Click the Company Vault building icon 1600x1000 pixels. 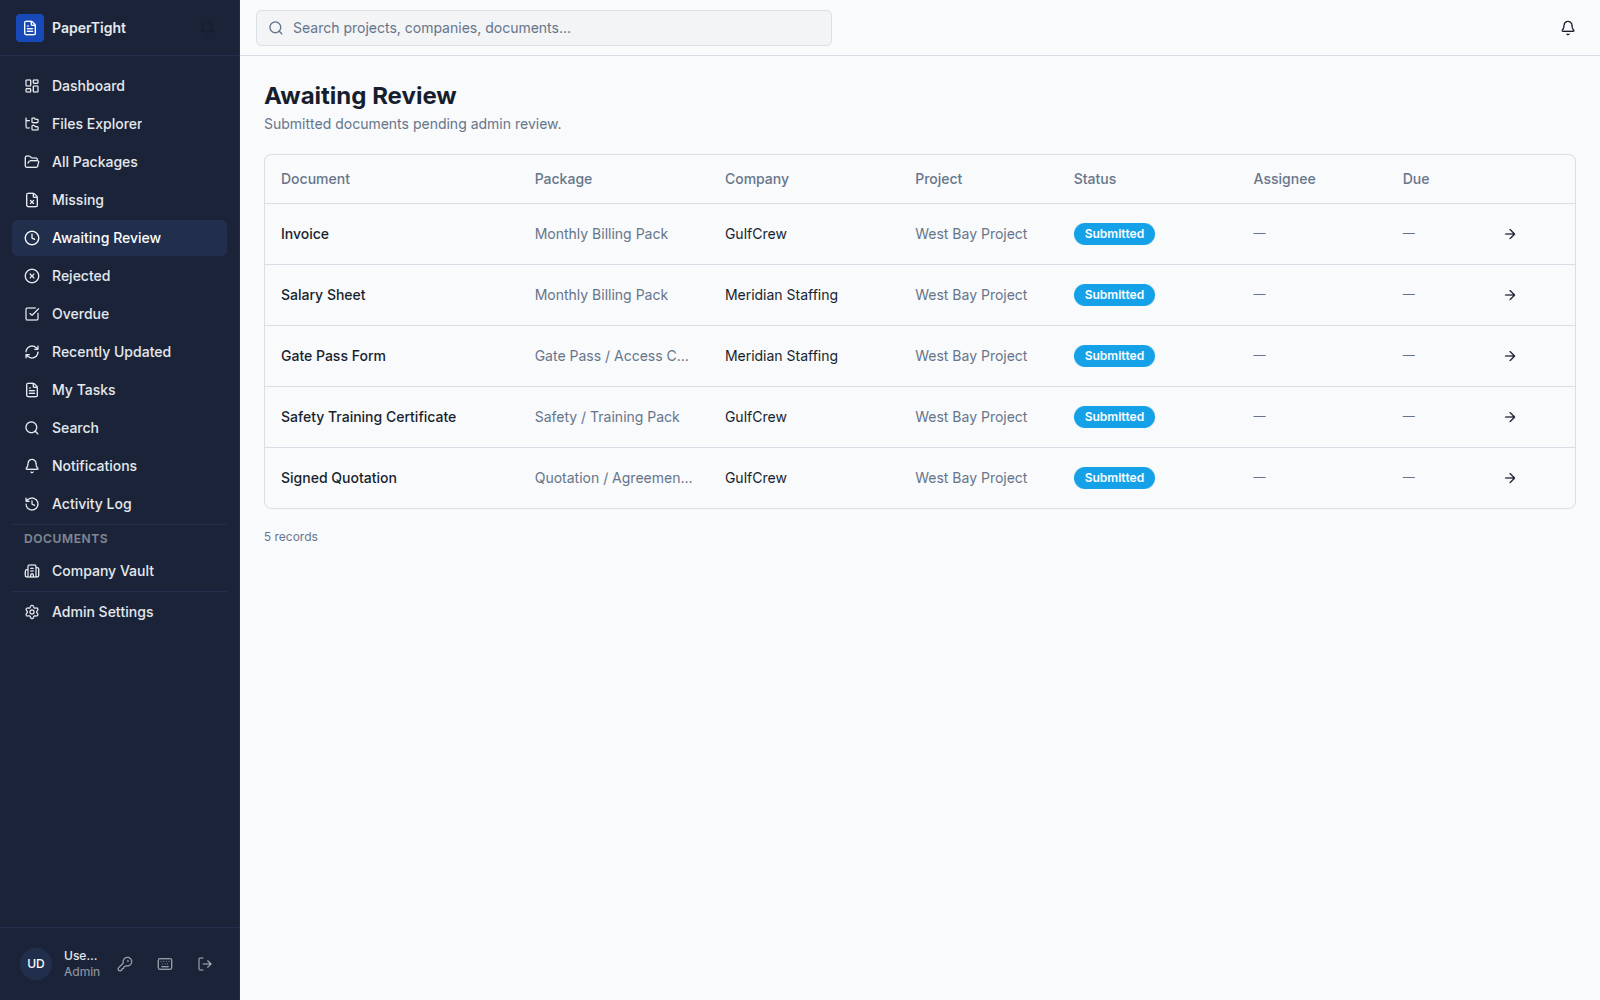32,571
